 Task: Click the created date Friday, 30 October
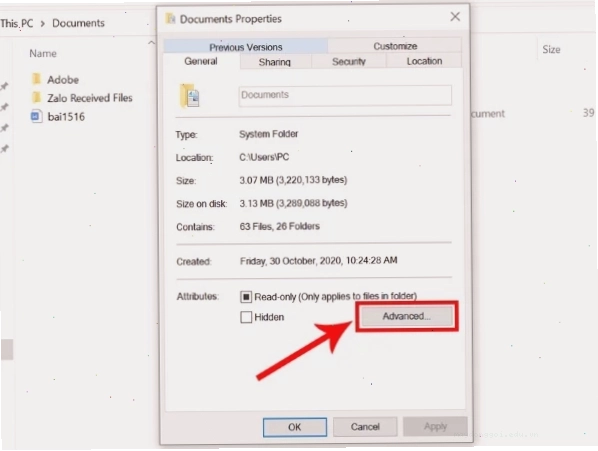tap(318, 261)
